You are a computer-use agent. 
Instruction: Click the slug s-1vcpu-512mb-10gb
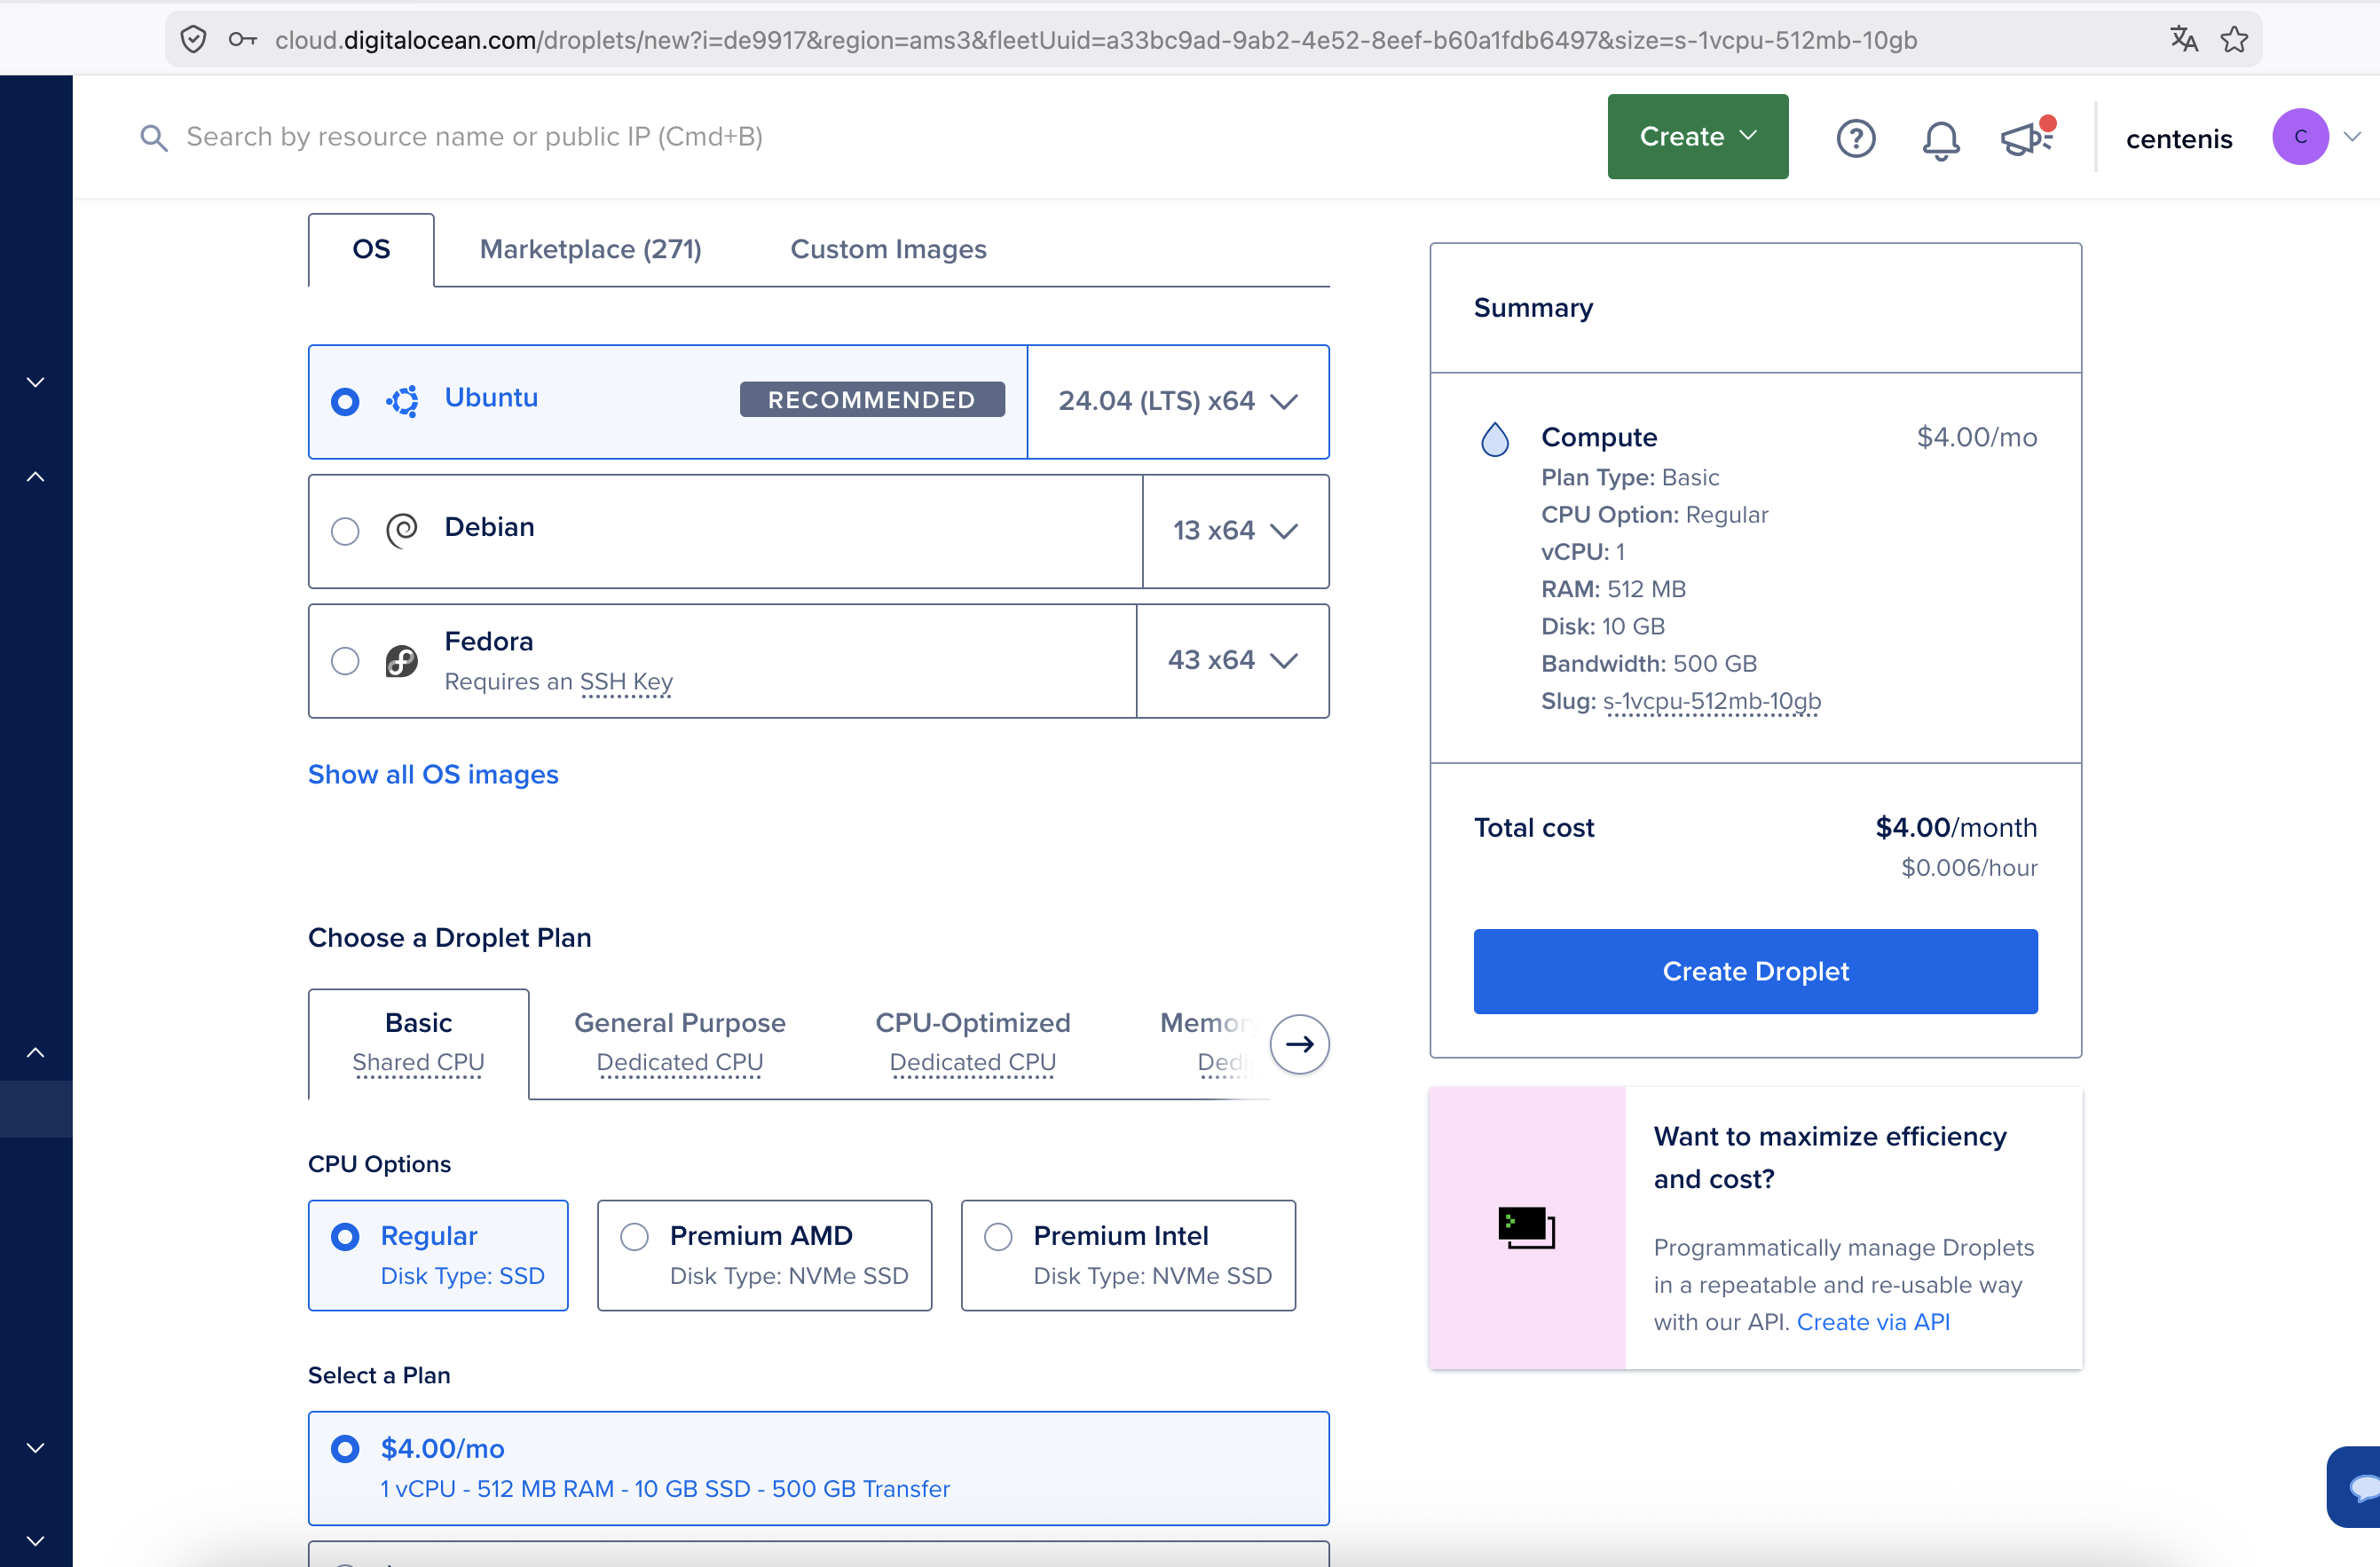coord(1712,701)
